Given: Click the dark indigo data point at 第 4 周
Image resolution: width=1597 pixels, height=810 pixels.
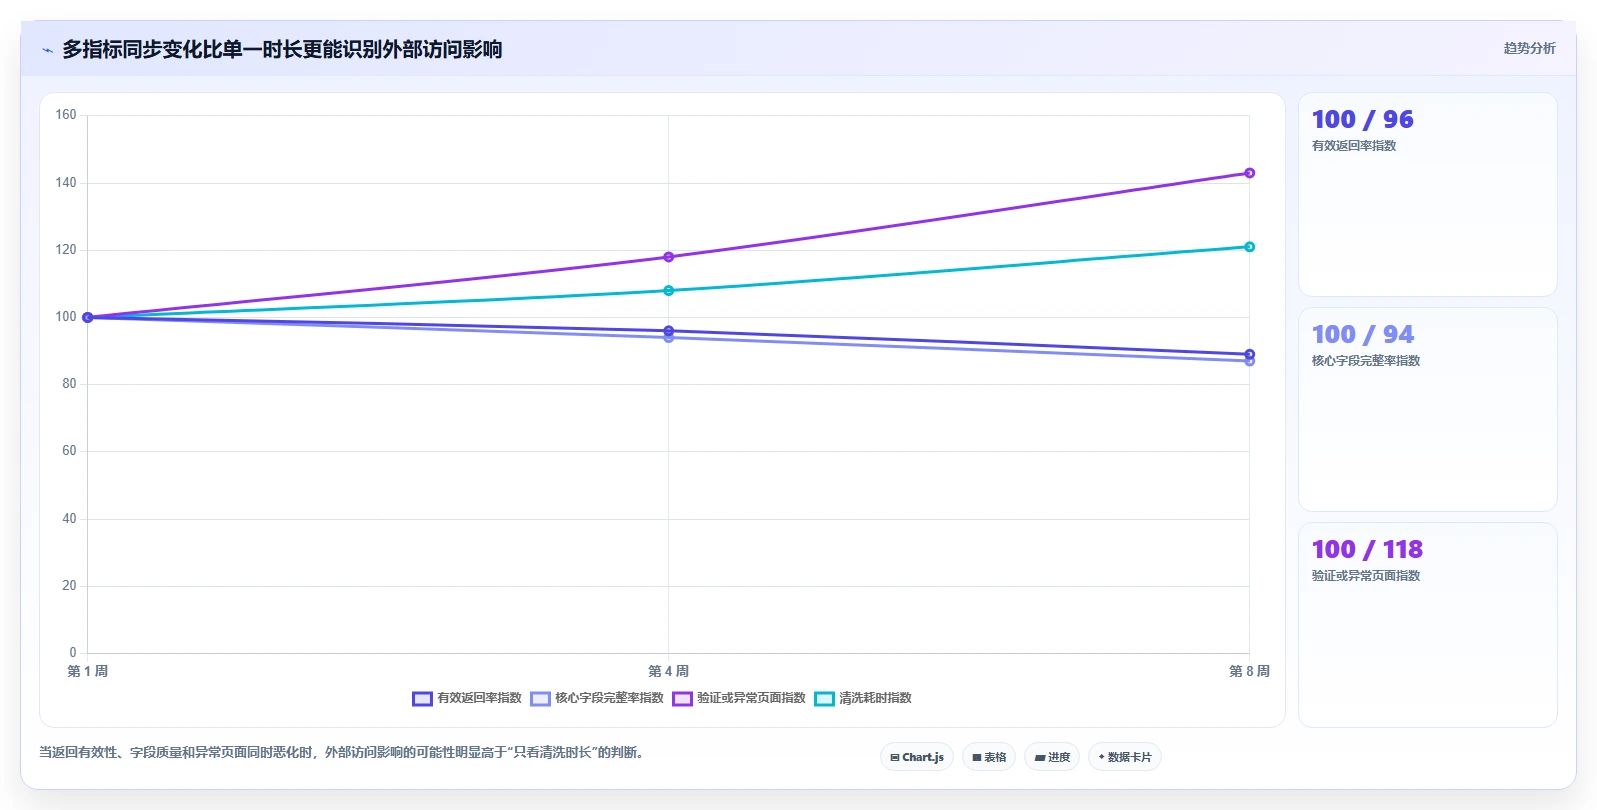Looking at the screenshot, I should coord(669,330).
